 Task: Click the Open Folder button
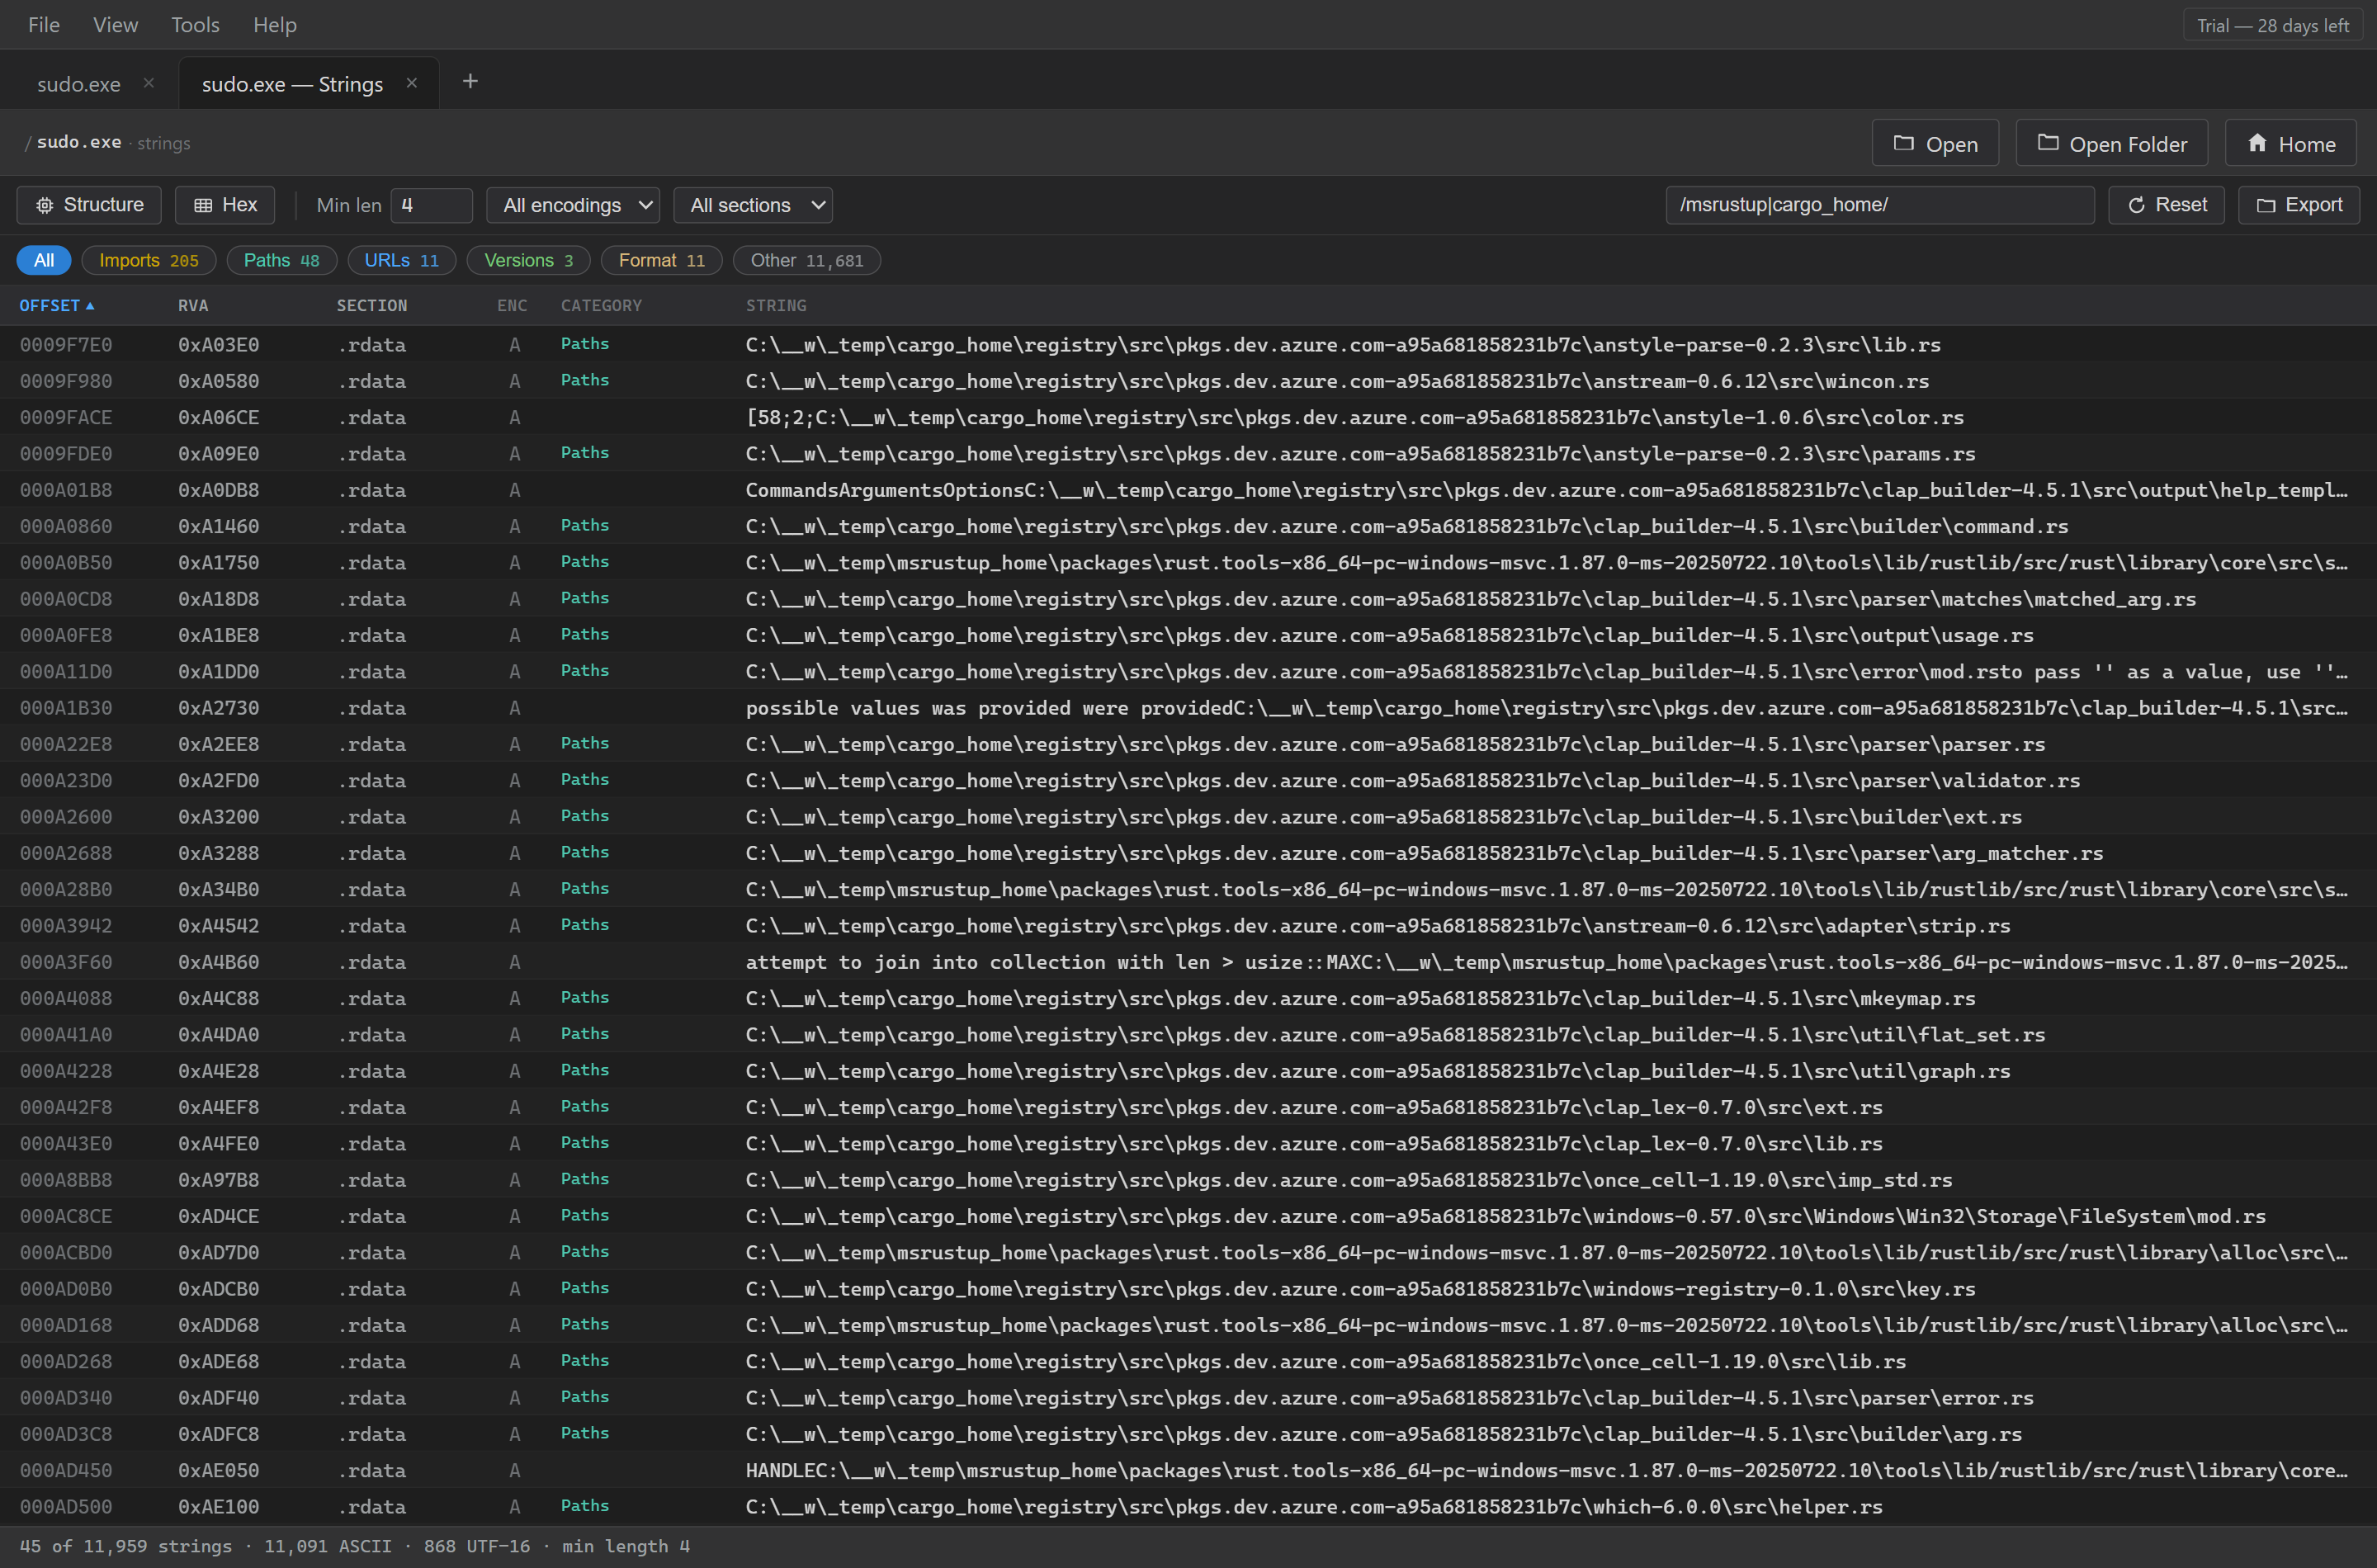point(2112,144)
